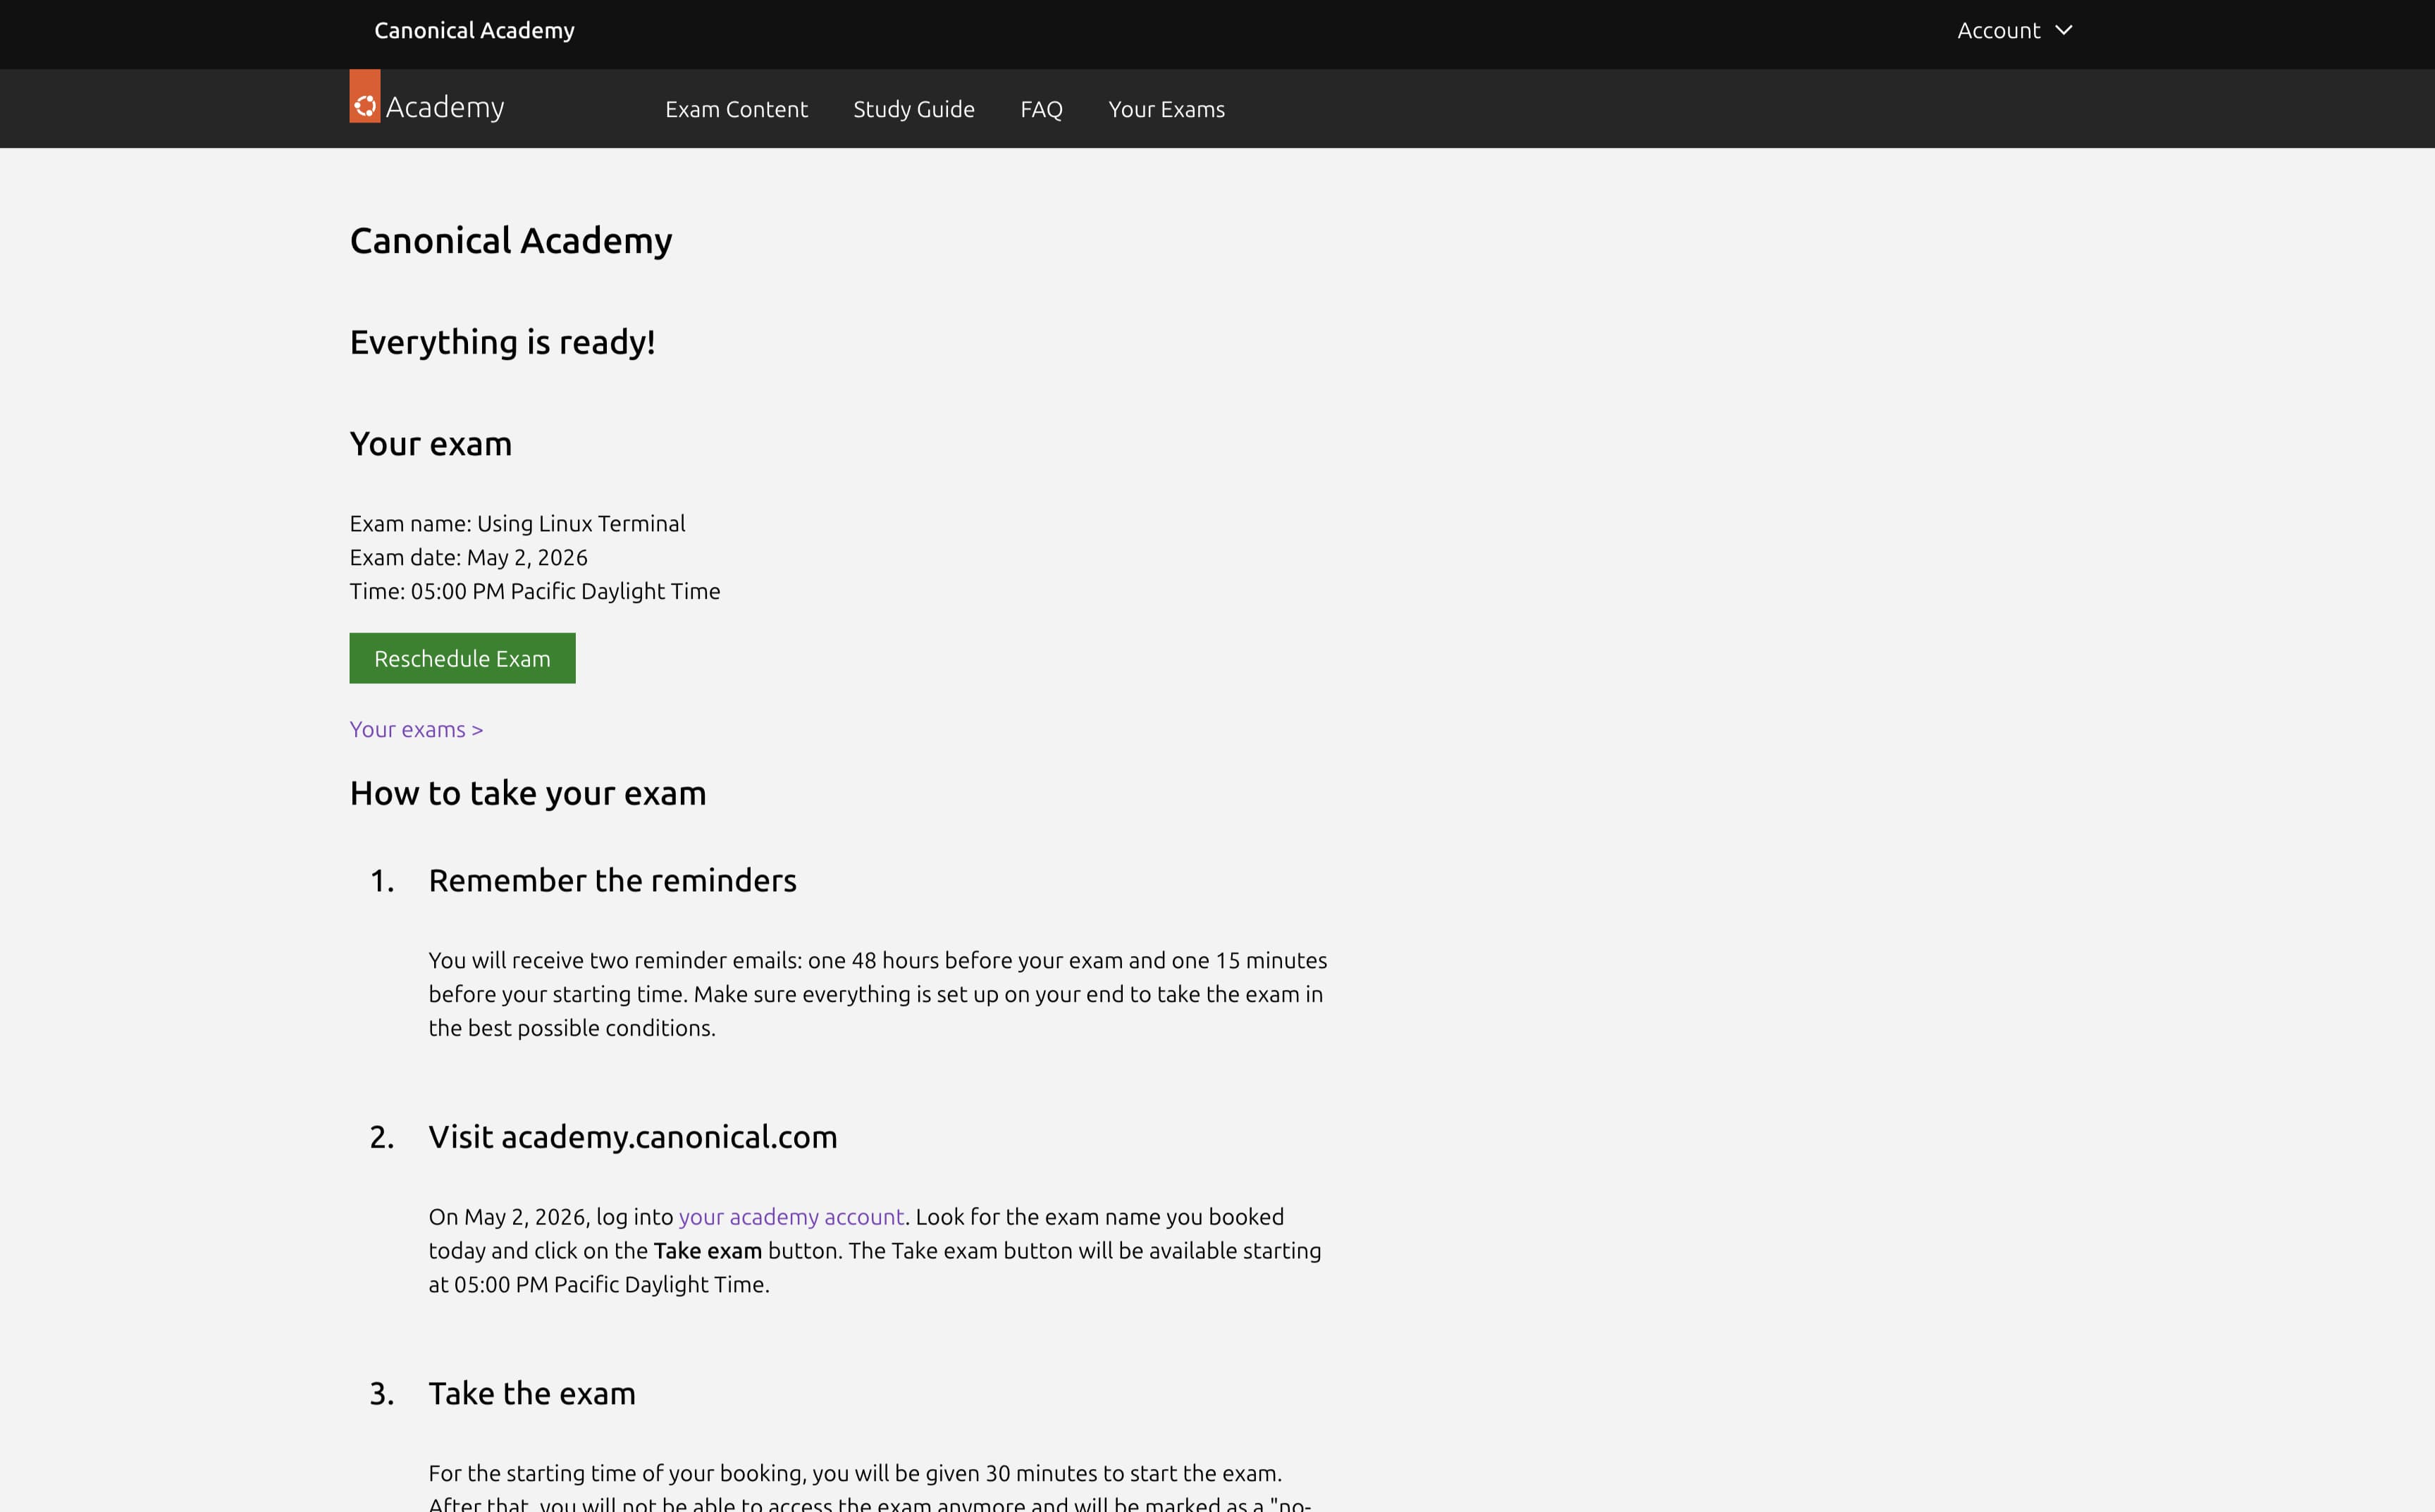This screenshot has height=1512, width=2435.
Task: Expand the Account dropdown chevron
Action: tap(2063, 30)
